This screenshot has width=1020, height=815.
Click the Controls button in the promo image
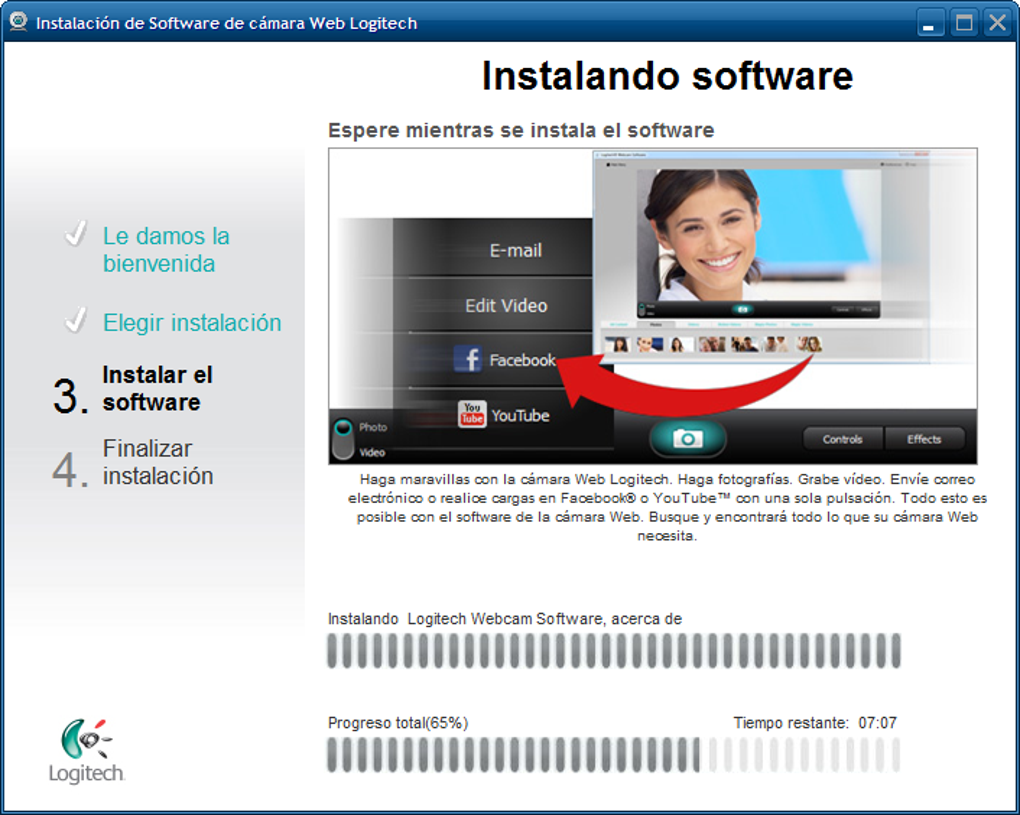click(x=842, y=439)
